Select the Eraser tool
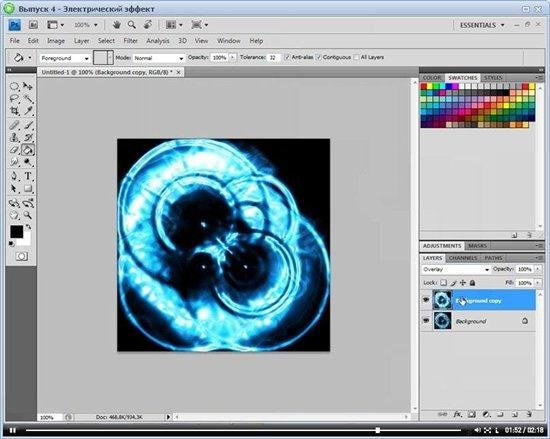The width and height of the screenshot is (550, 439). tap(14, 150)
